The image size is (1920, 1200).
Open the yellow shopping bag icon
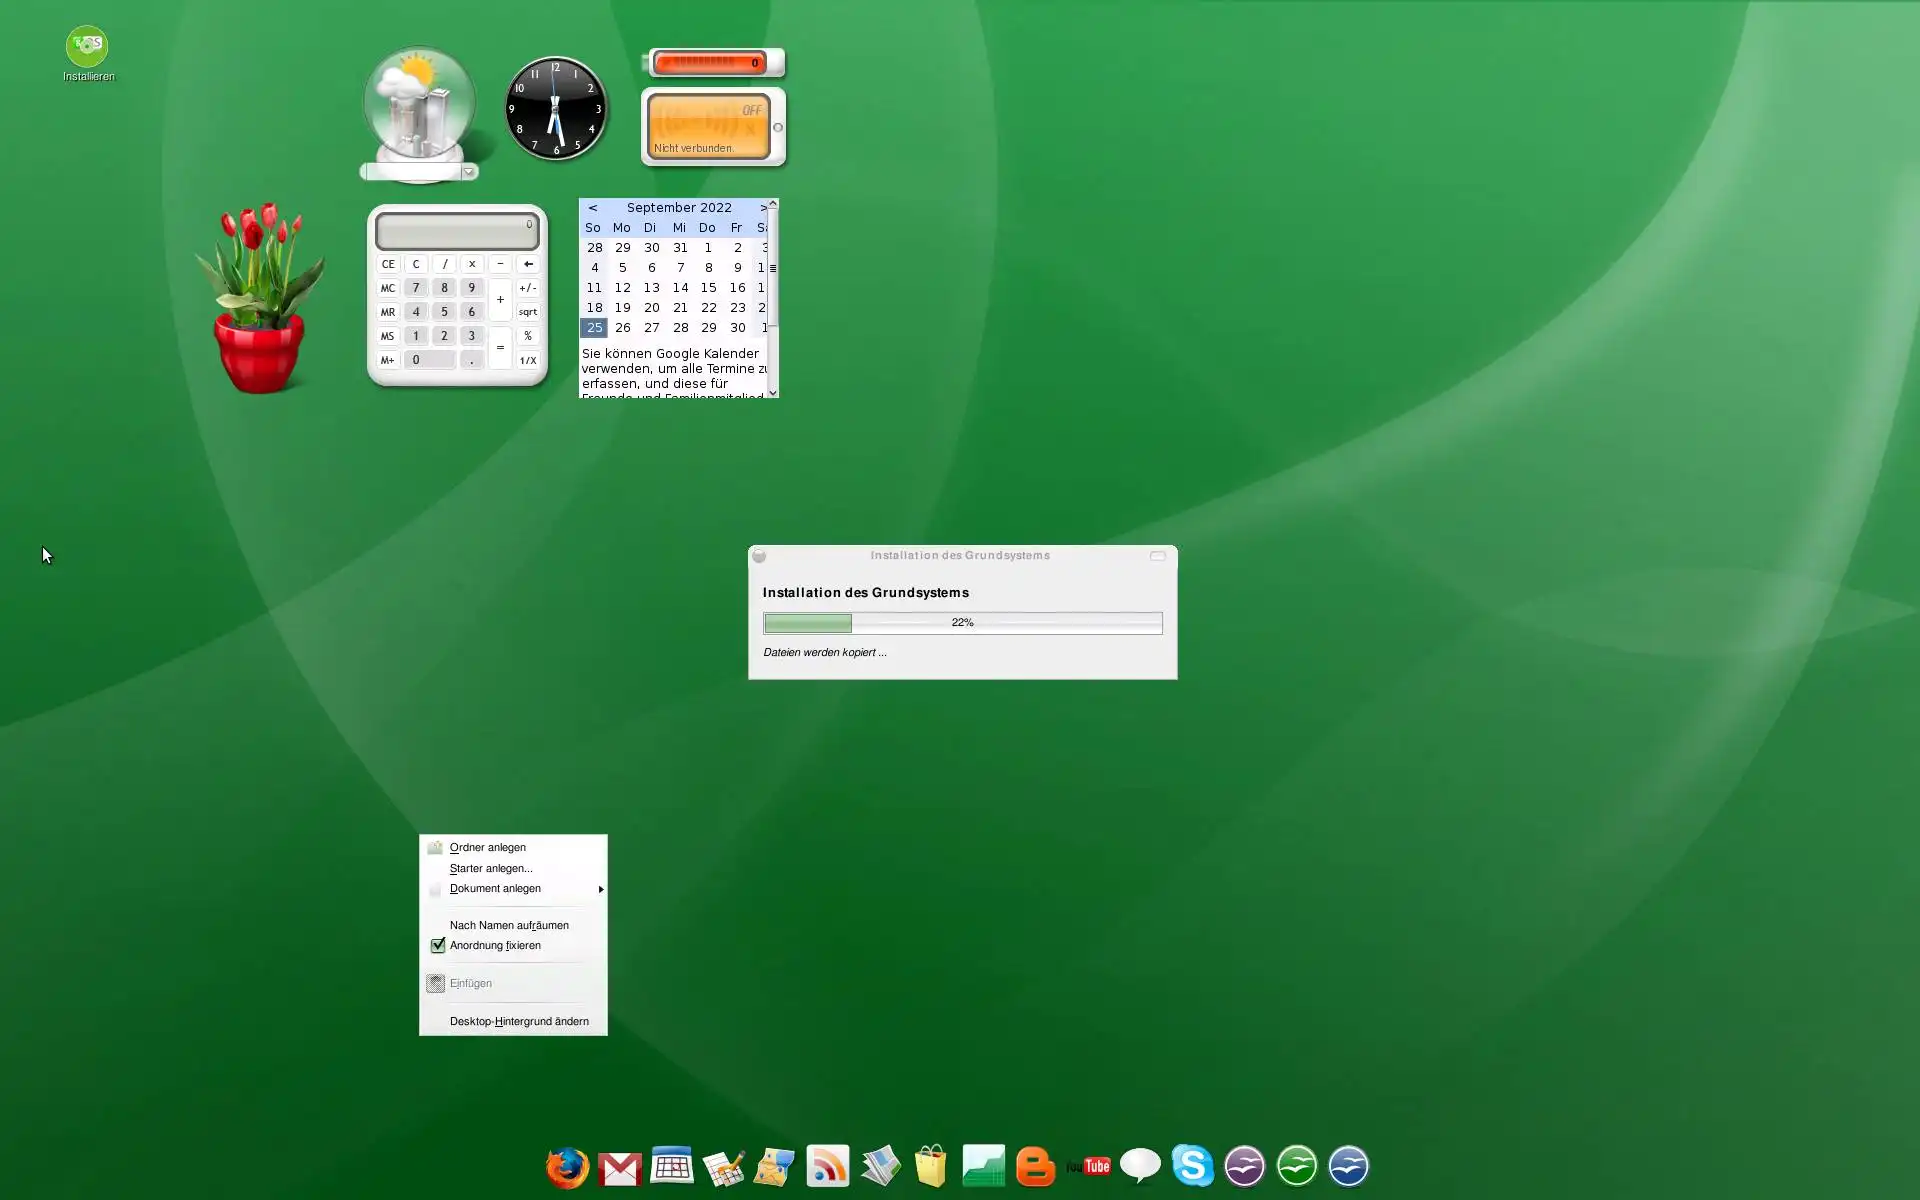[931, 1166]
